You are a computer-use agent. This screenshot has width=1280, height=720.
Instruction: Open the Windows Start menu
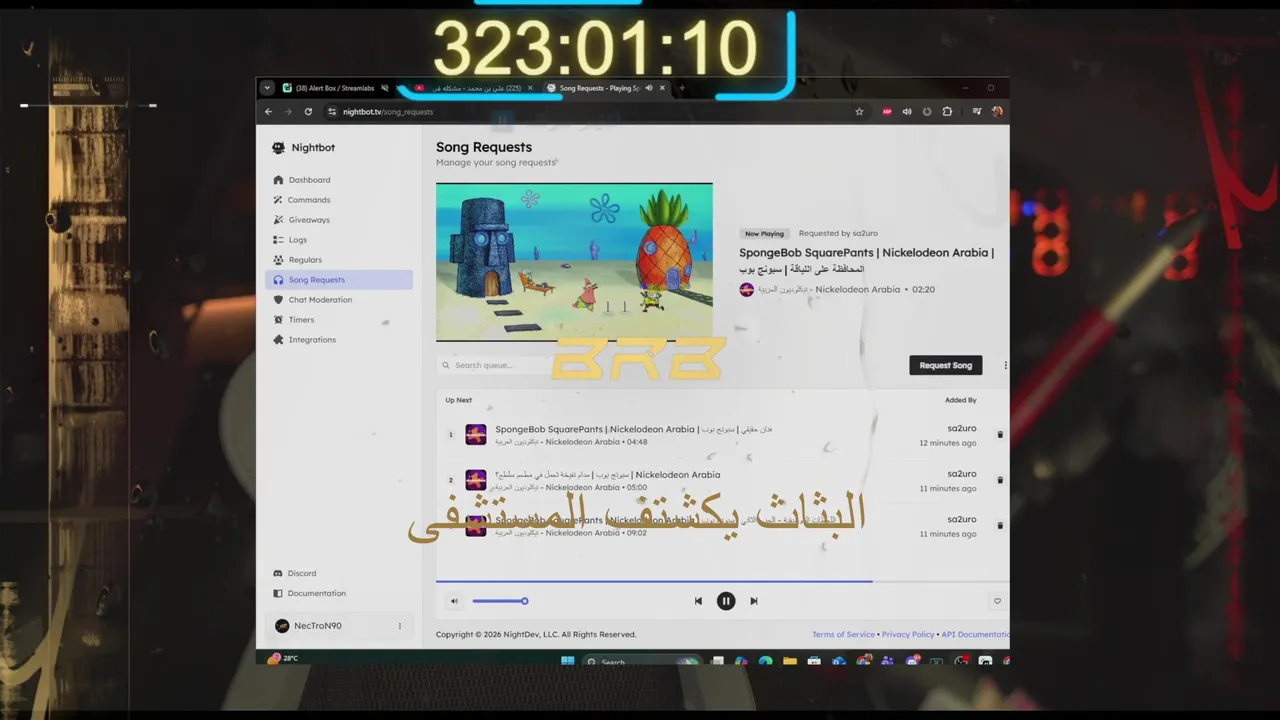568,661
